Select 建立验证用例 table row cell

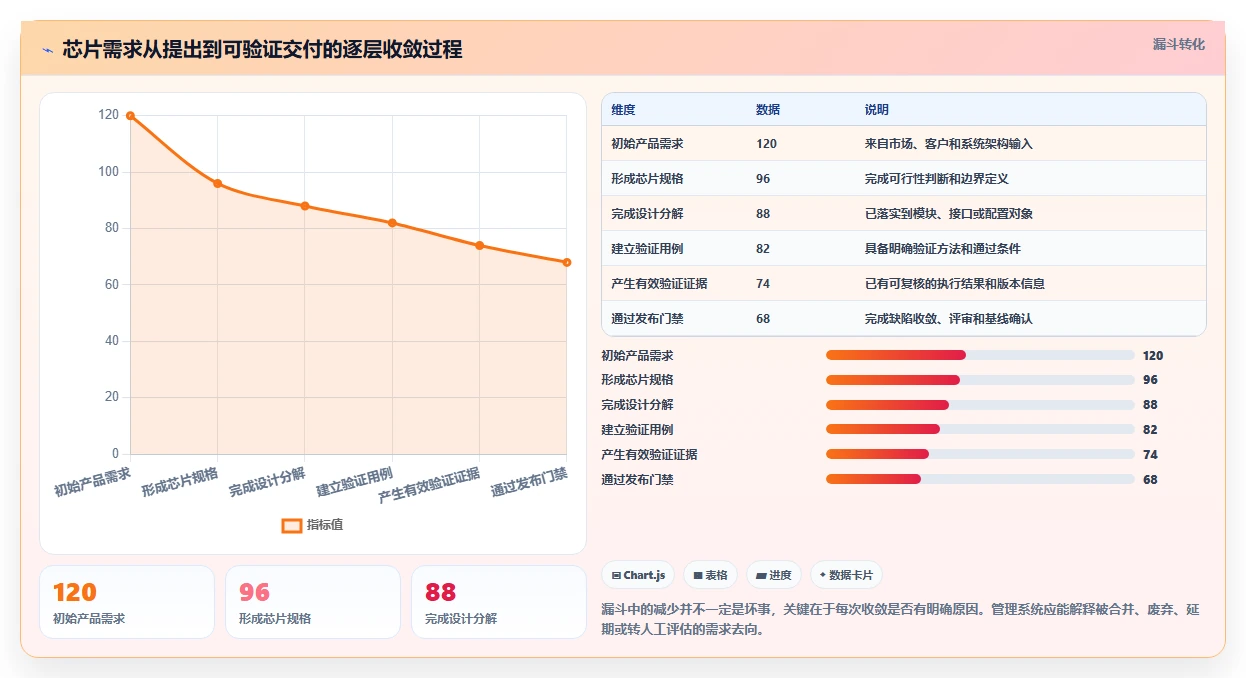coord(647,249)
